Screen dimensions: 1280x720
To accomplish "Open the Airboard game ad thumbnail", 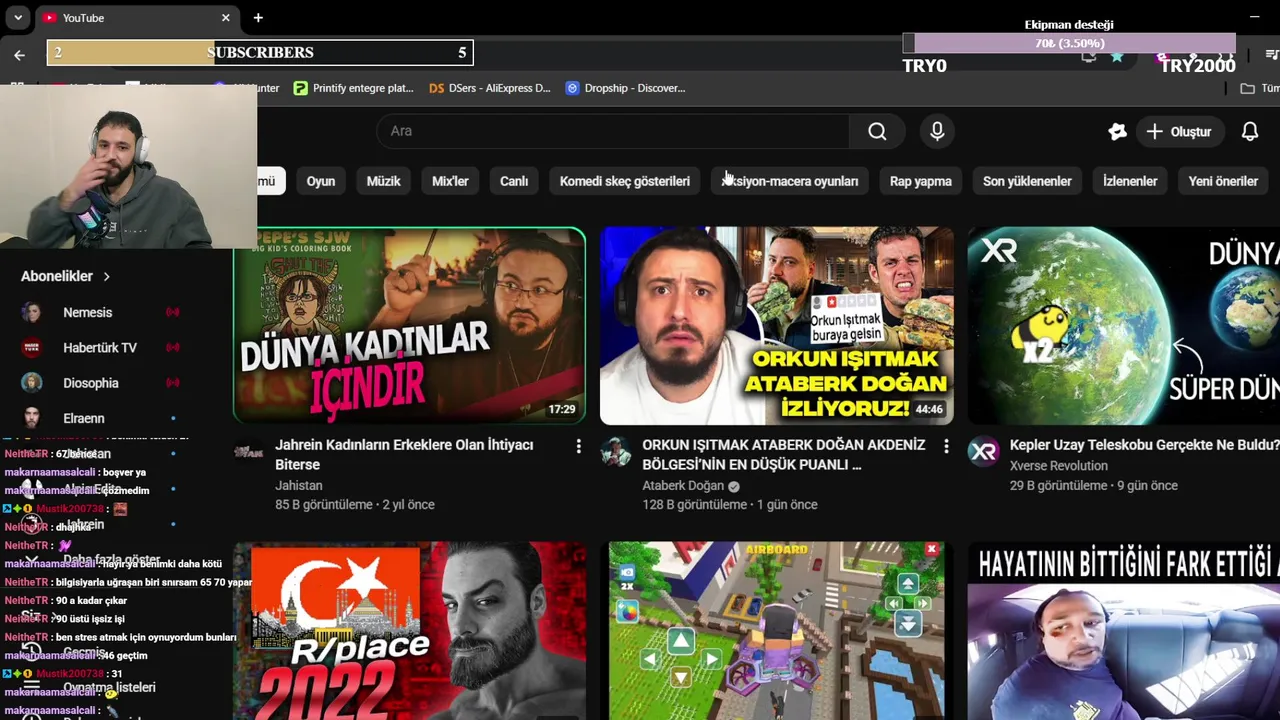I will [777, 631].
